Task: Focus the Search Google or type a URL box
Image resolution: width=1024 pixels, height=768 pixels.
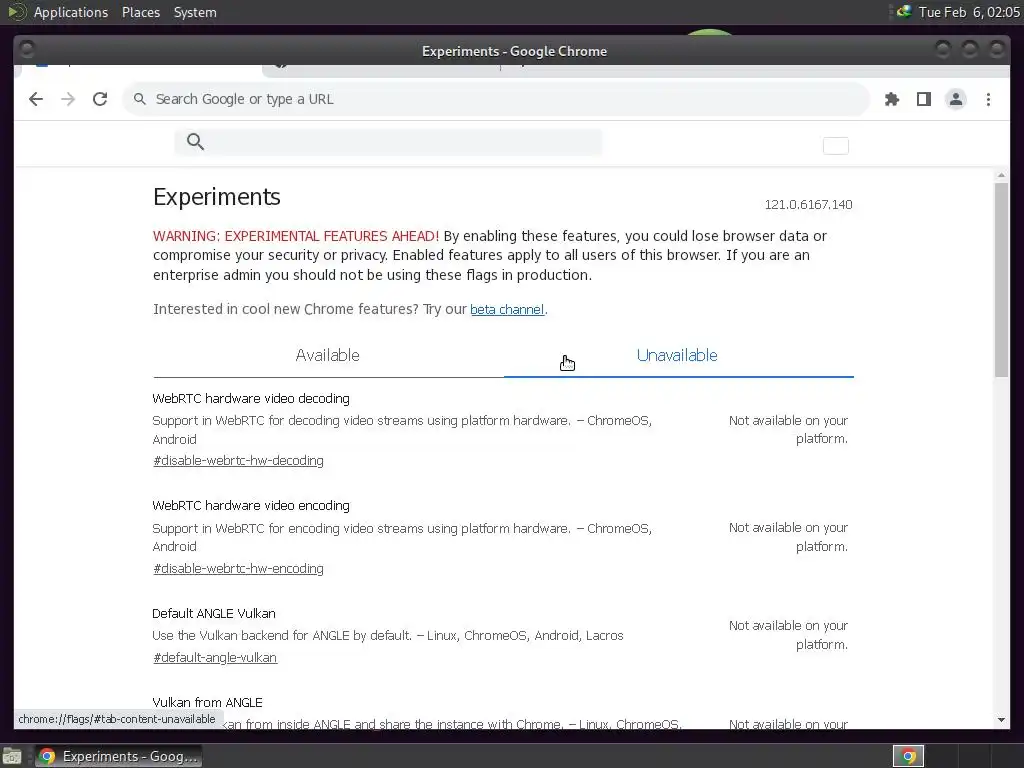Action: (x=496, y=99)
